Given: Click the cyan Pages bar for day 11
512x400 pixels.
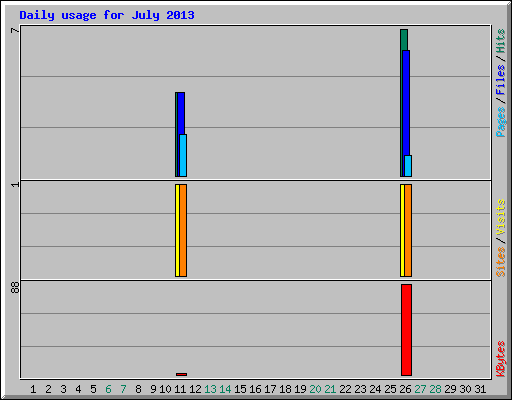Looking at the screenshot, I should (x=183, y=155).
